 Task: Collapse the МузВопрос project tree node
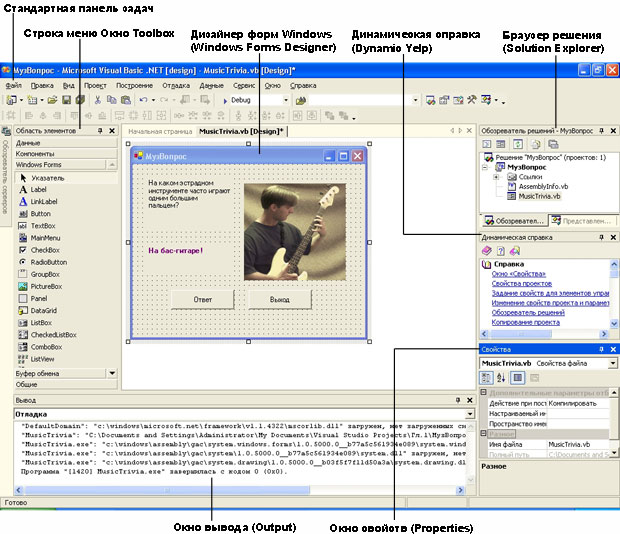[485, 167]
